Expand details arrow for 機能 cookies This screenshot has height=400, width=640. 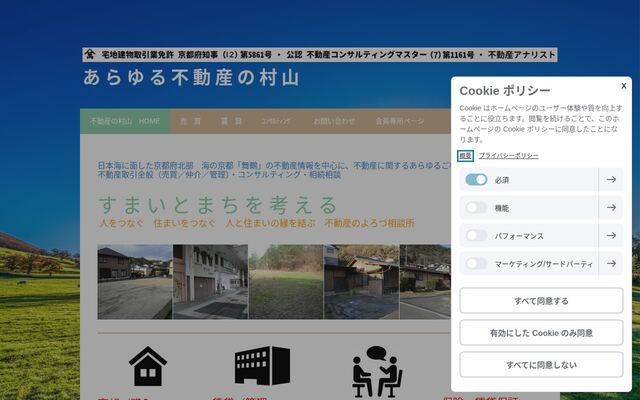[611, 208]
